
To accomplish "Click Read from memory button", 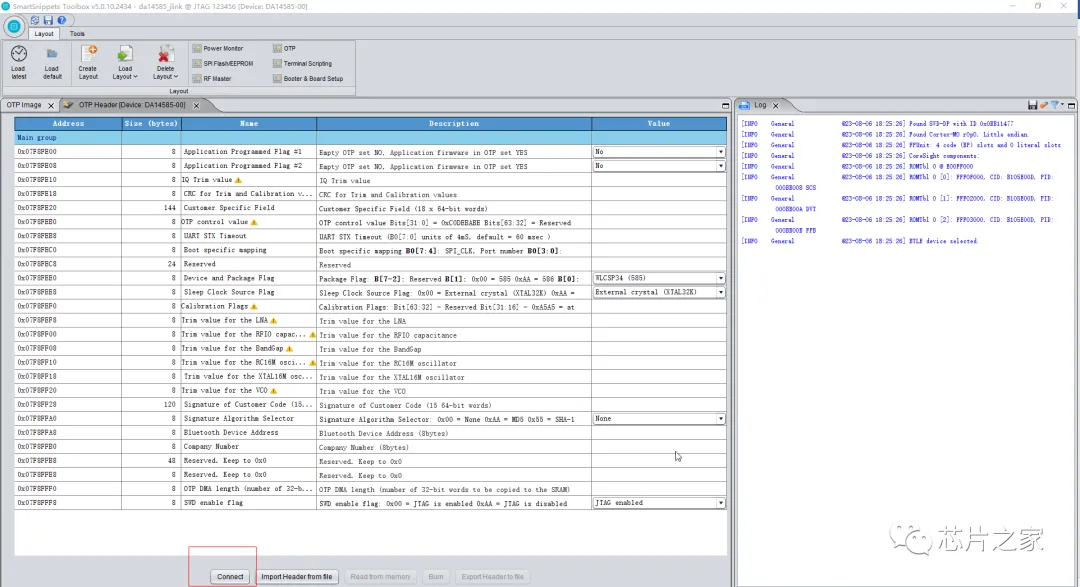I will click(380, 577).
